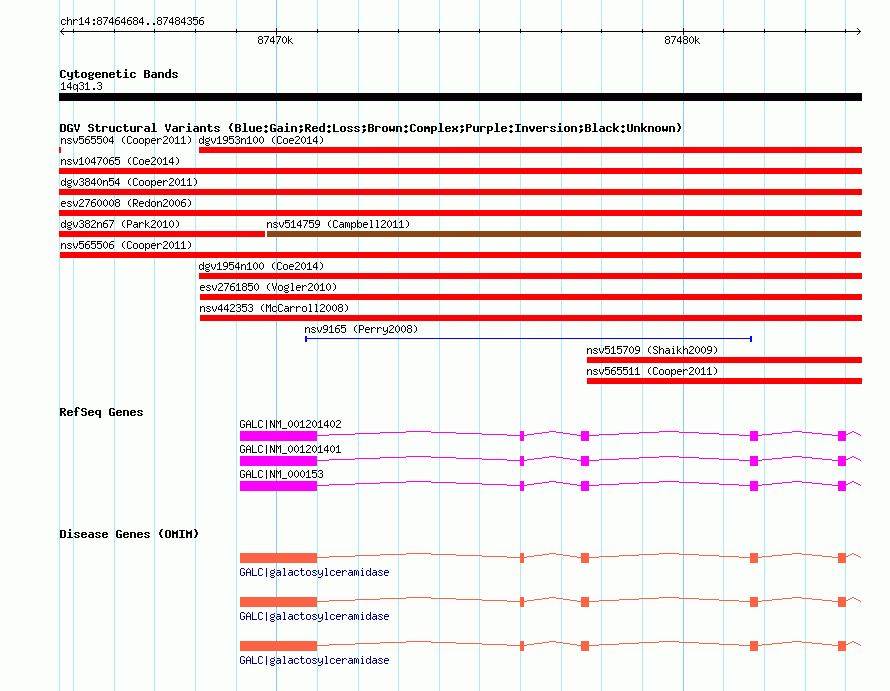Select the red loss bar for esv2761850
Image resolution: width=890 pixels, height=691 pixels.
(x=531, y=297)
